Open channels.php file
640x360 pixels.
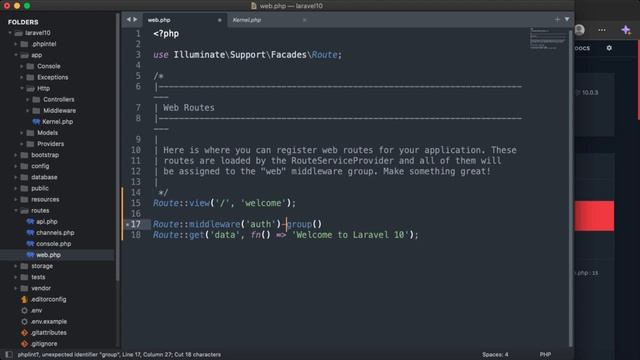pyautogui.click(x=55, y=233)
